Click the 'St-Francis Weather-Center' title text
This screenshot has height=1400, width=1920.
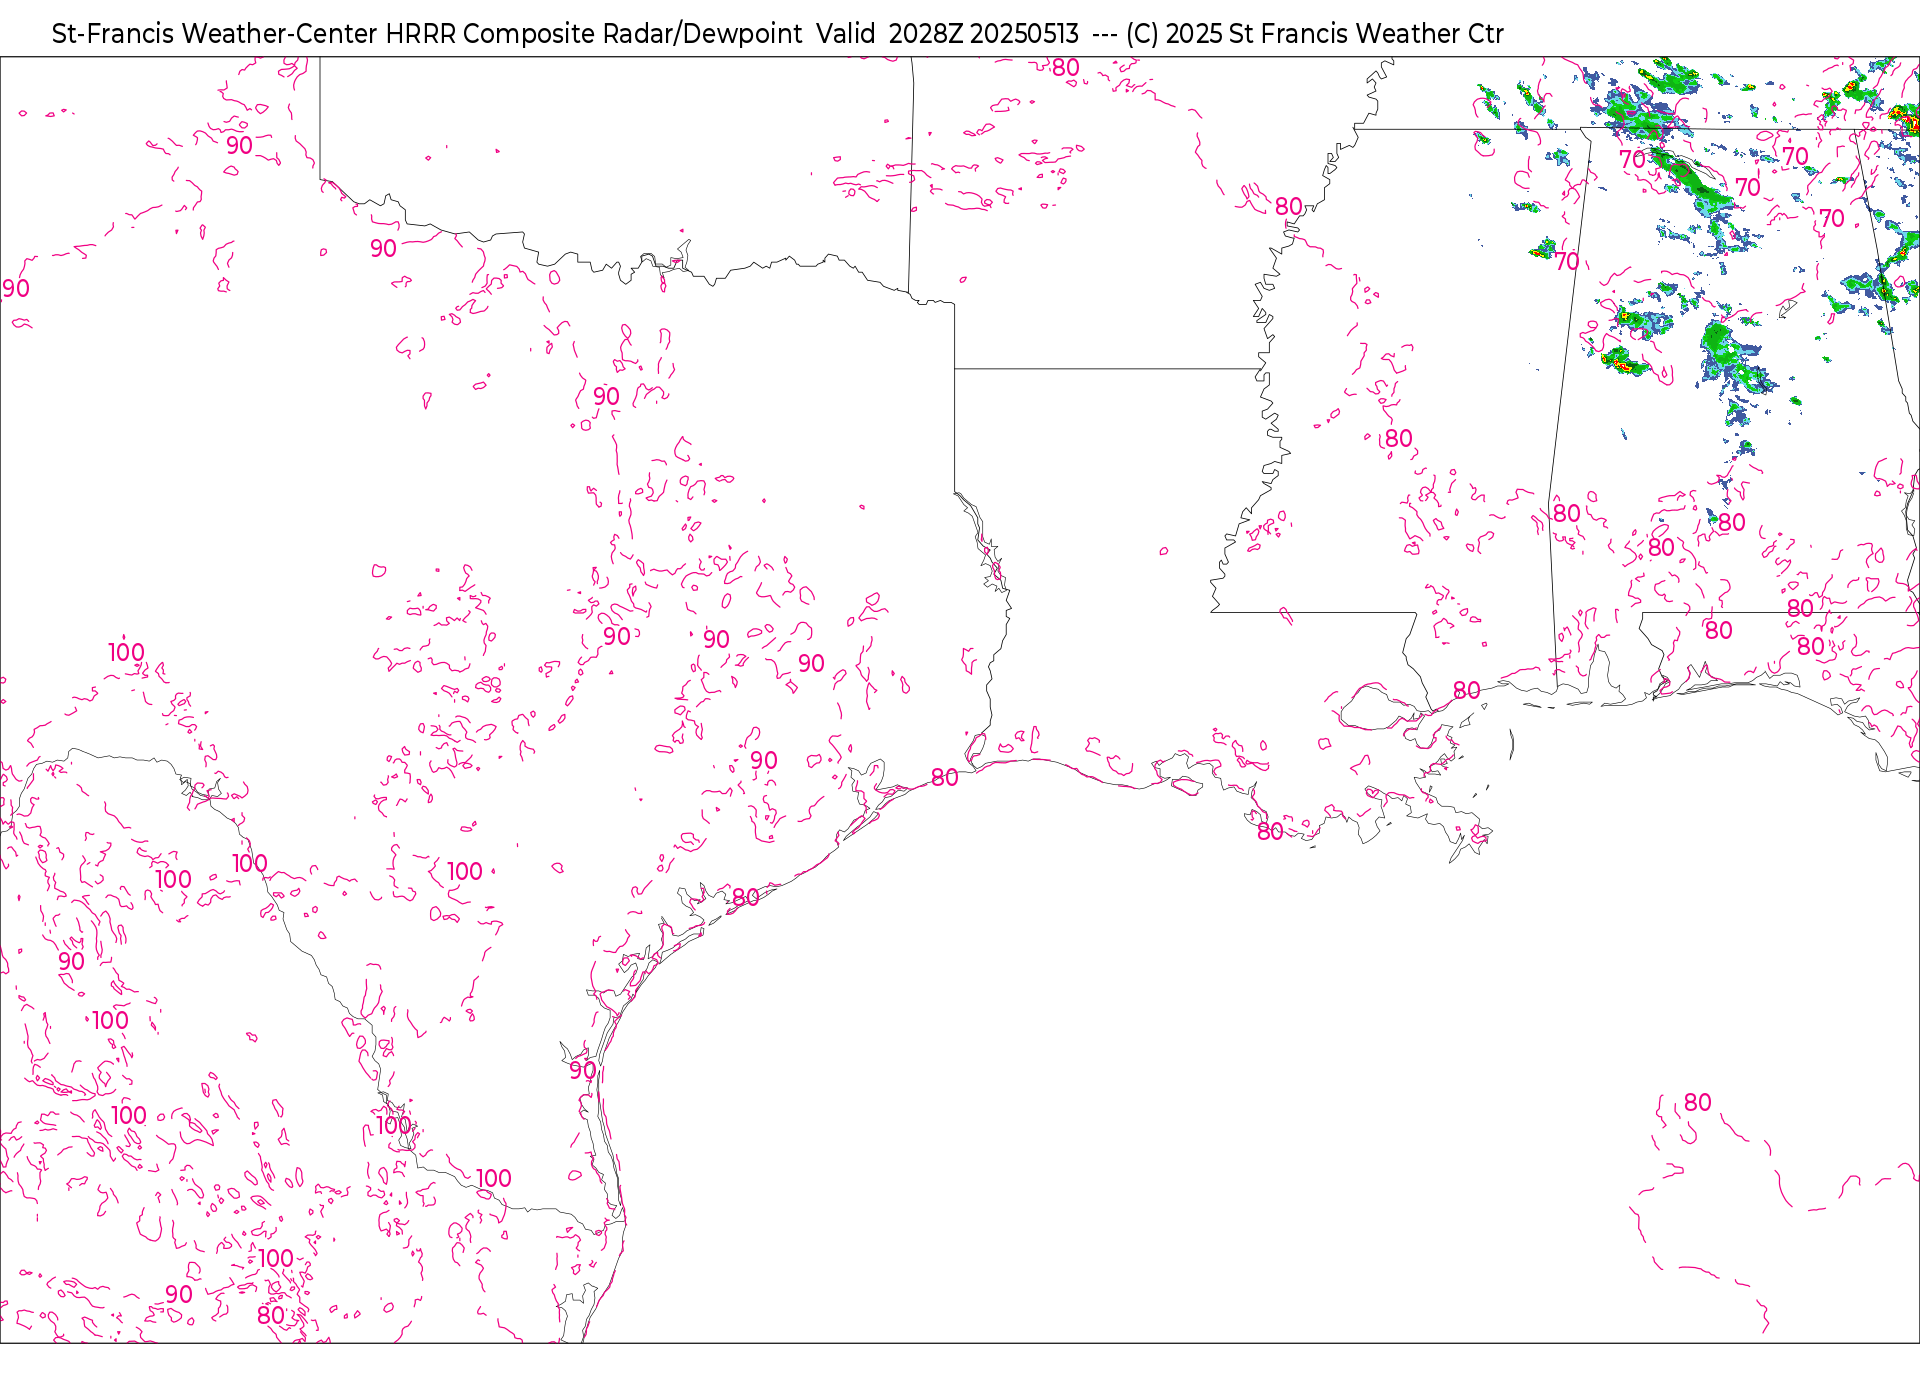(x=215, y=34)
